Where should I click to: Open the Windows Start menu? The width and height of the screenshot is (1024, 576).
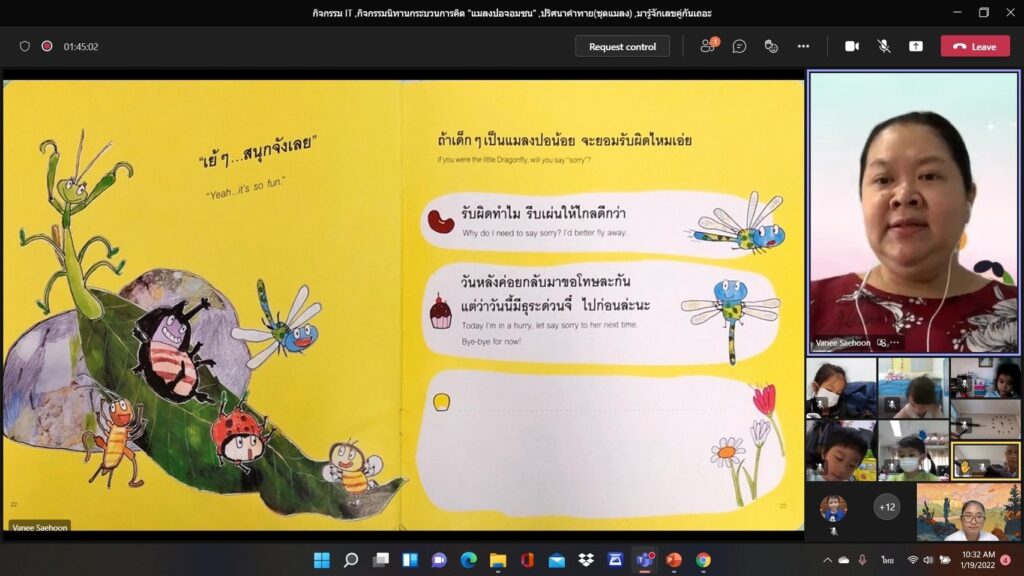click(x=322, y=560)
